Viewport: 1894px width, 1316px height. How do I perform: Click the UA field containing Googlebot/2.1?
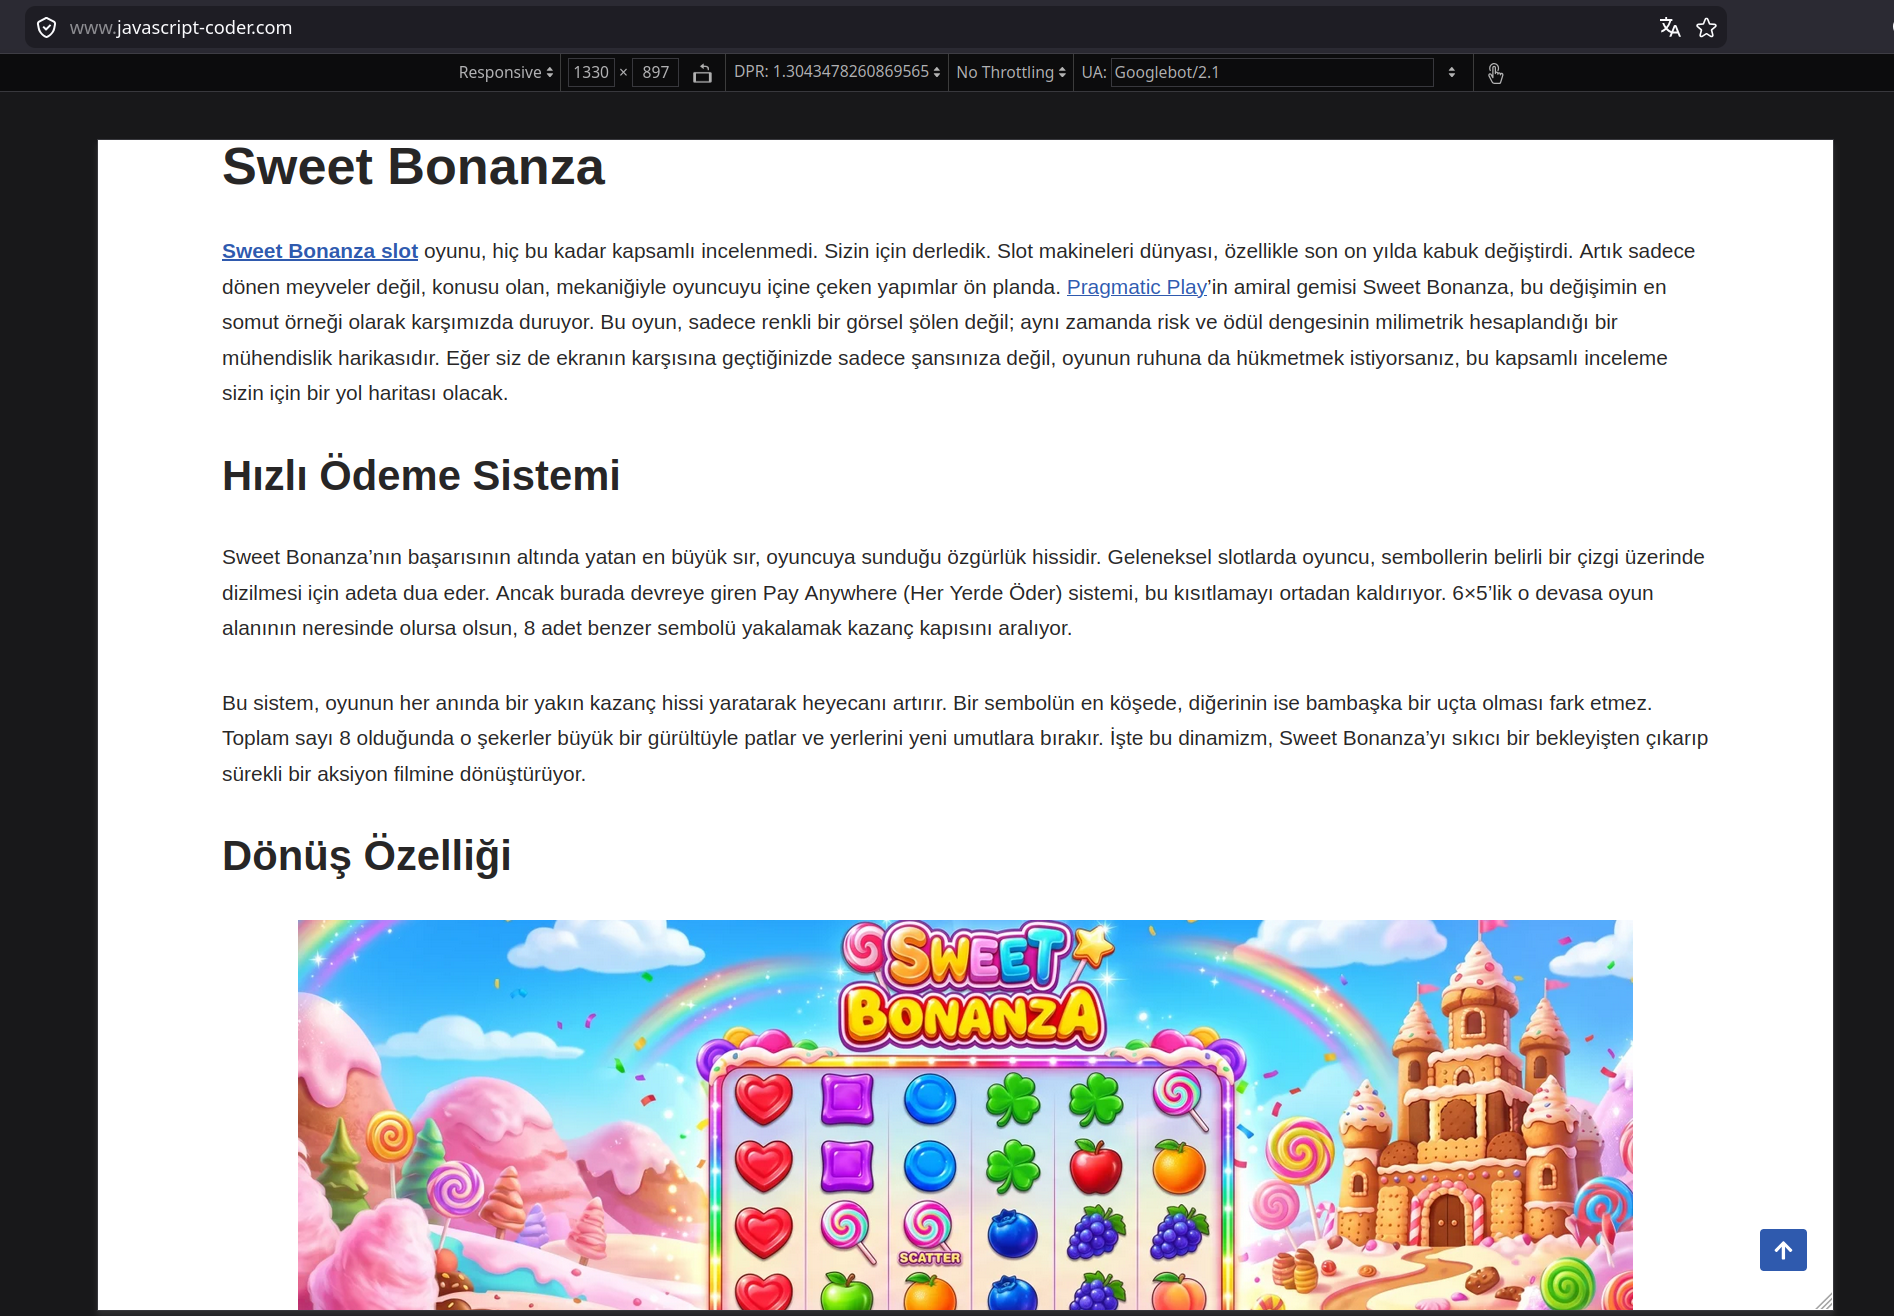[x=1272, y=72]
